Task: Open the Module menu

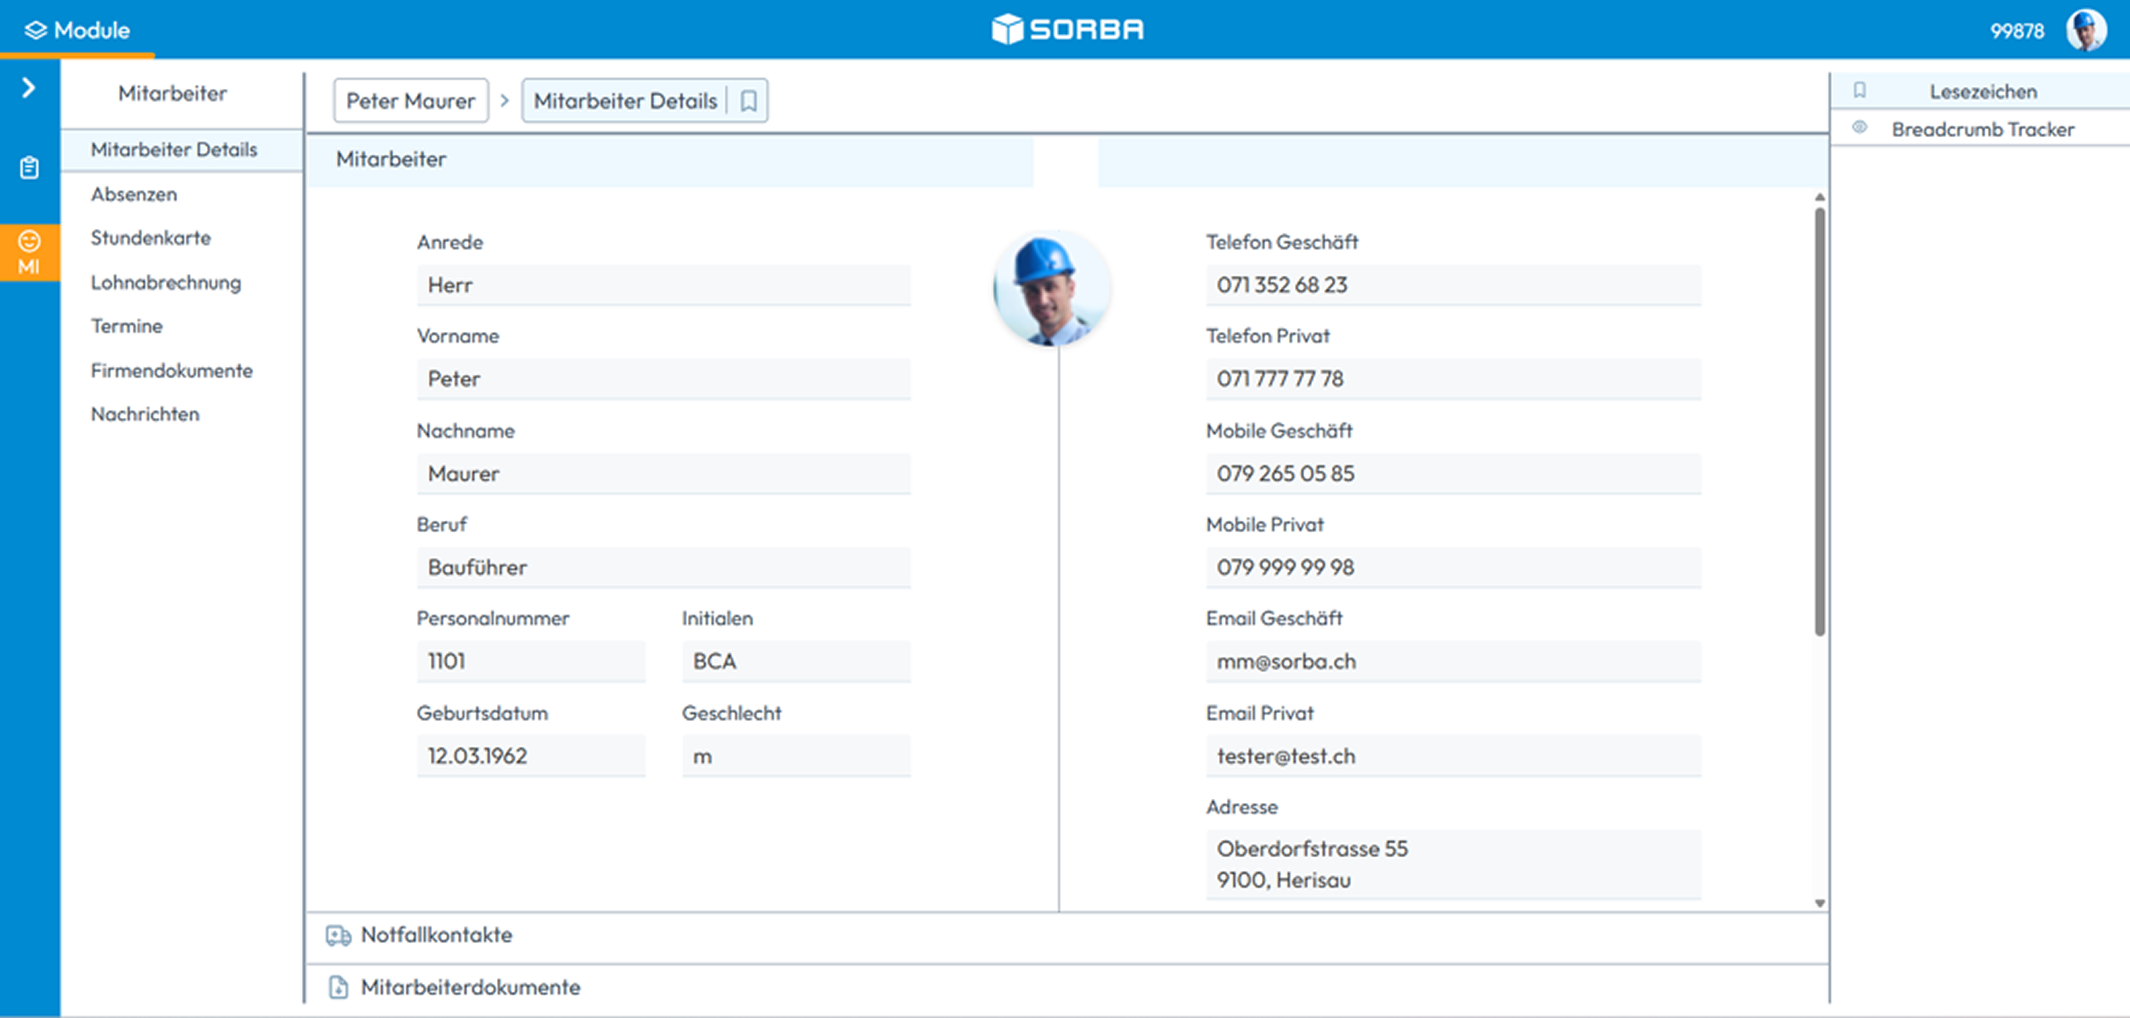Action: click(x=77, y=30)
